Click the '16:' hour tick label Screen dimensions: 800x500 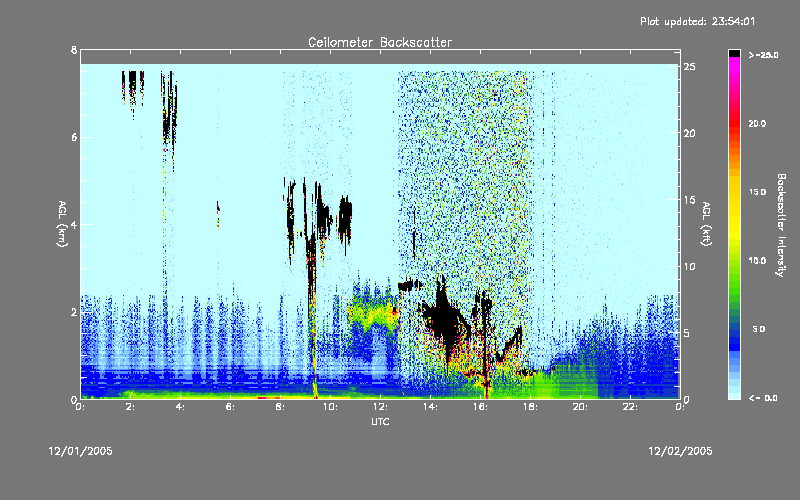480,407
